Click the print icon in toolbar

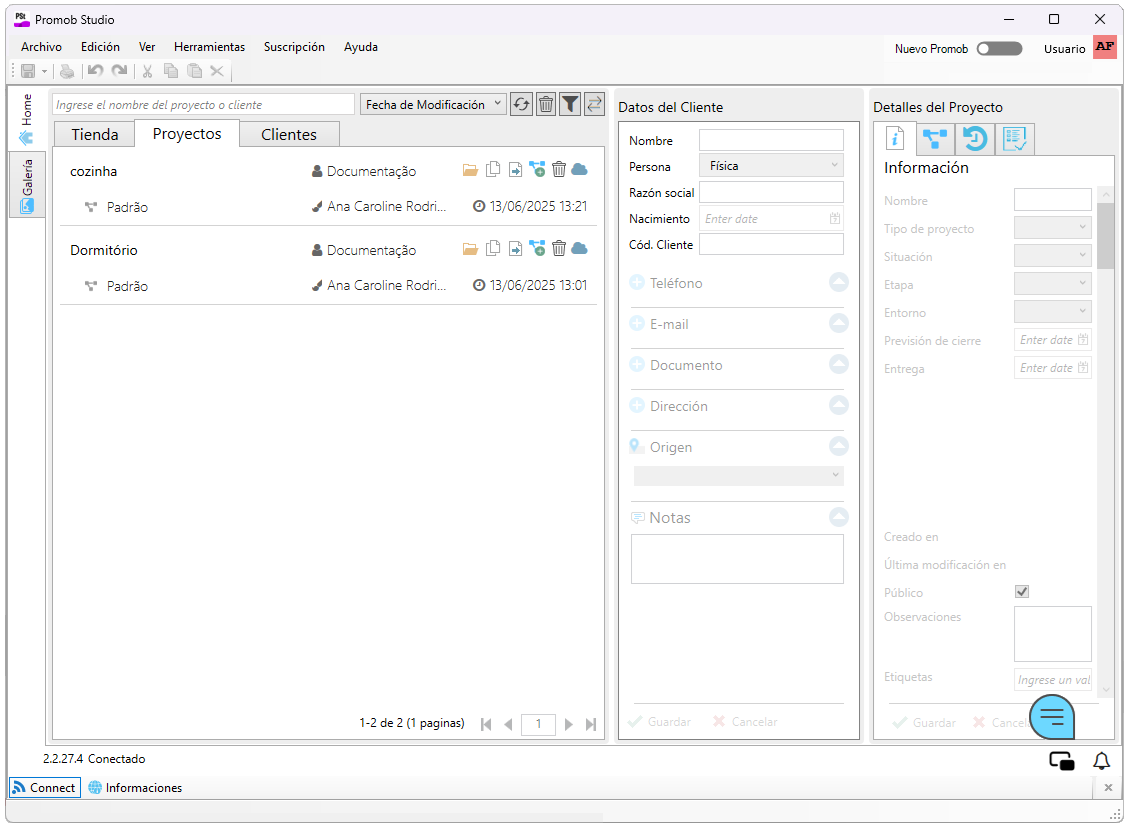point(67,71)
